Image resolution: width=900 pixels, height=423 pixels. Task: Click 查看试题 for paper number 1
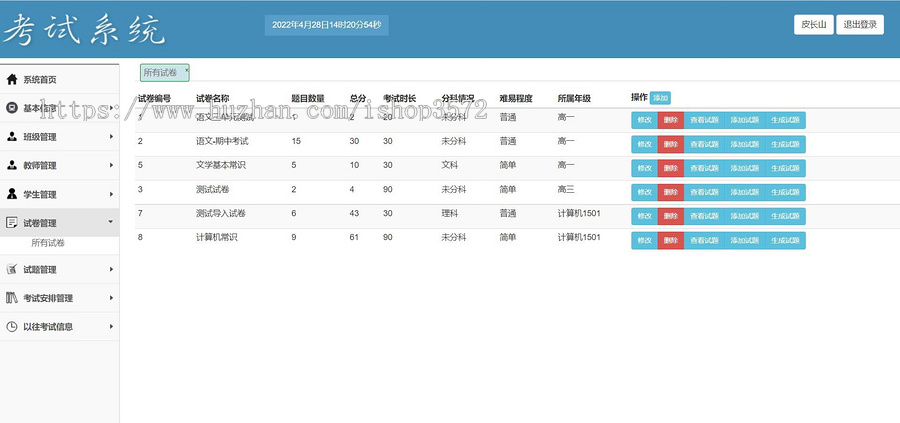(x=704, y=121)
